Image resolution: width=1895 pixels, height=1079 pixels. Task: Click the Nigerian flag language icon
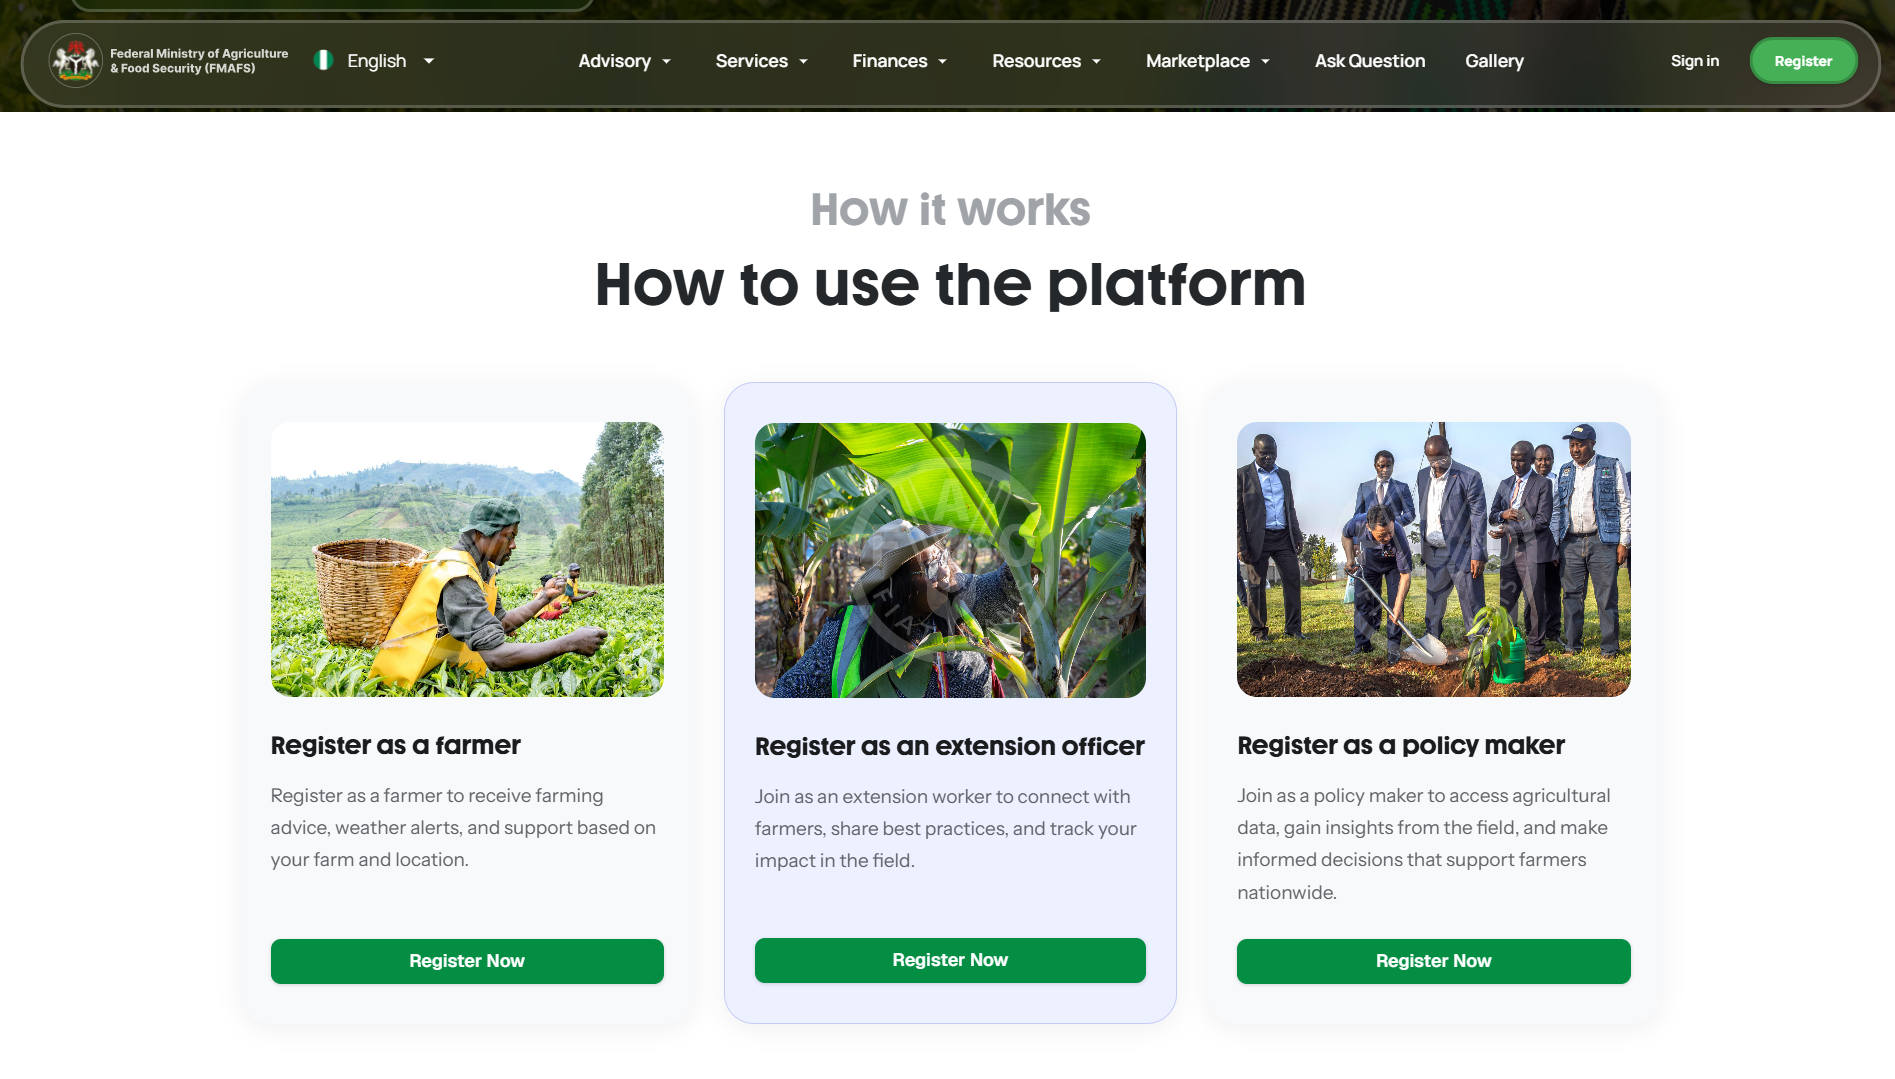pos(323,60)
